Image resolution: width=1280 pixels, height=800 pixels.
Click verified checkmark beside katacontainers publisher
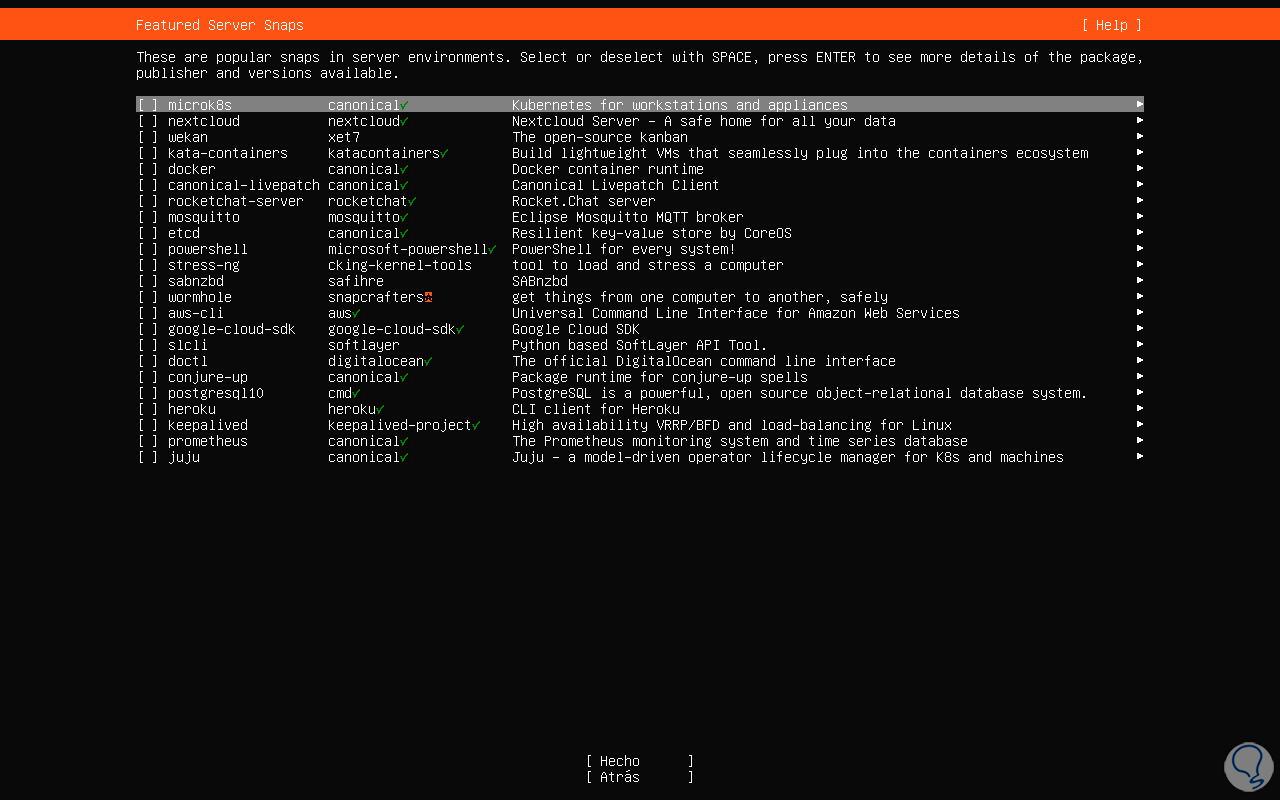(444, 153)
